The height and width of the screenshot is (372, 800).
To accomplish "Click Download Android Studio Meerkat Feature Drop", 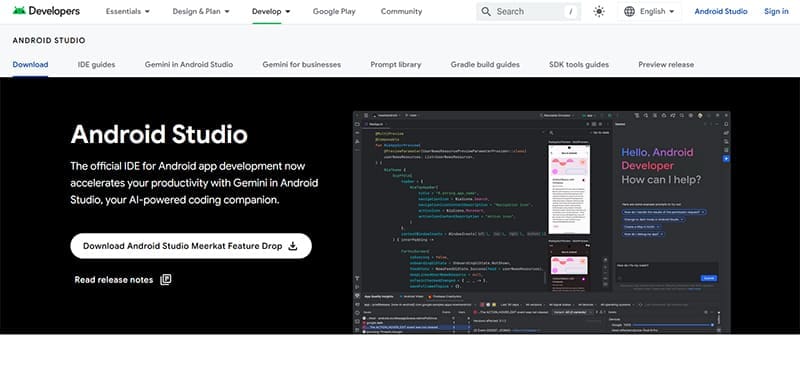I will (191, 246).
